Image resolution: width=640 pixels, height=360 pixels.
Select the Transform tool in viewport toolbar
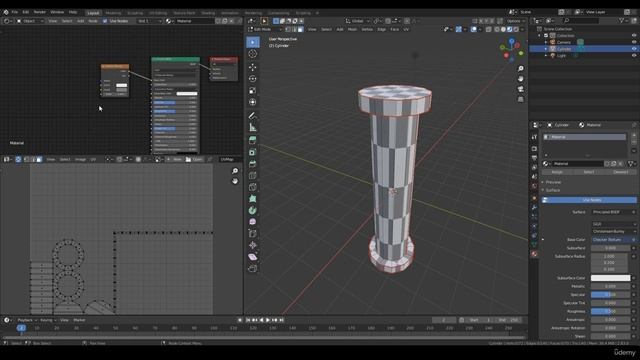click(253, 102)
